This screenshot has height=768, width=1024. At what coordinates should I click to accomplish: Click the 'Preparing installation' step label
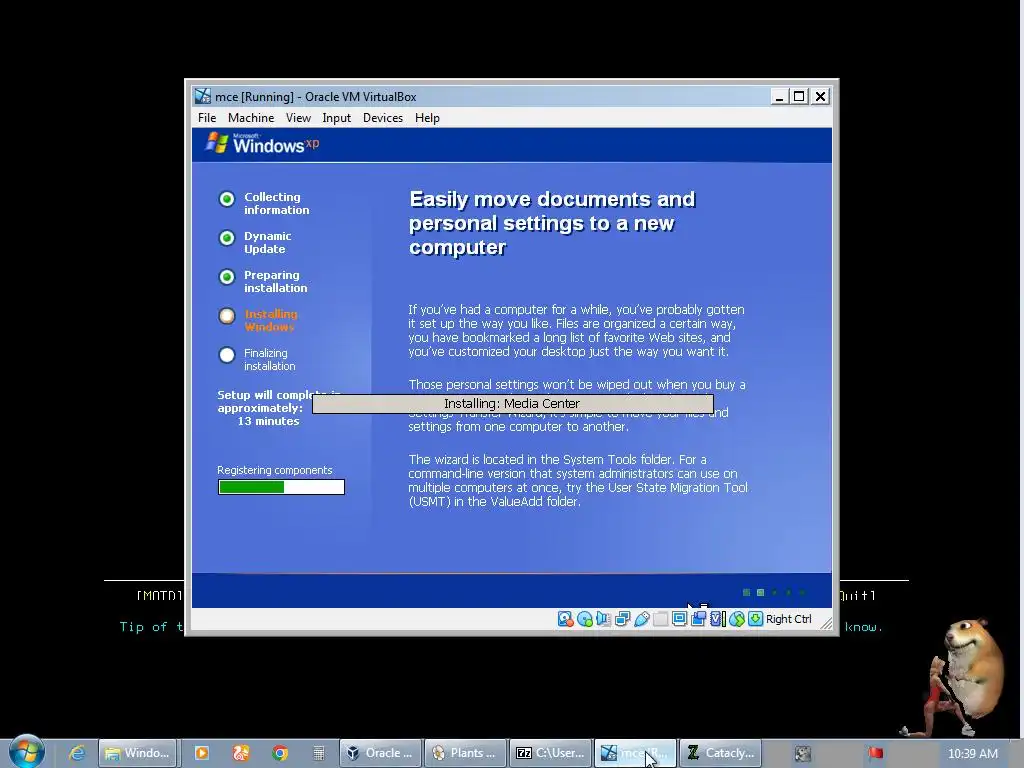pyautogui.click(x=275, y=281)
